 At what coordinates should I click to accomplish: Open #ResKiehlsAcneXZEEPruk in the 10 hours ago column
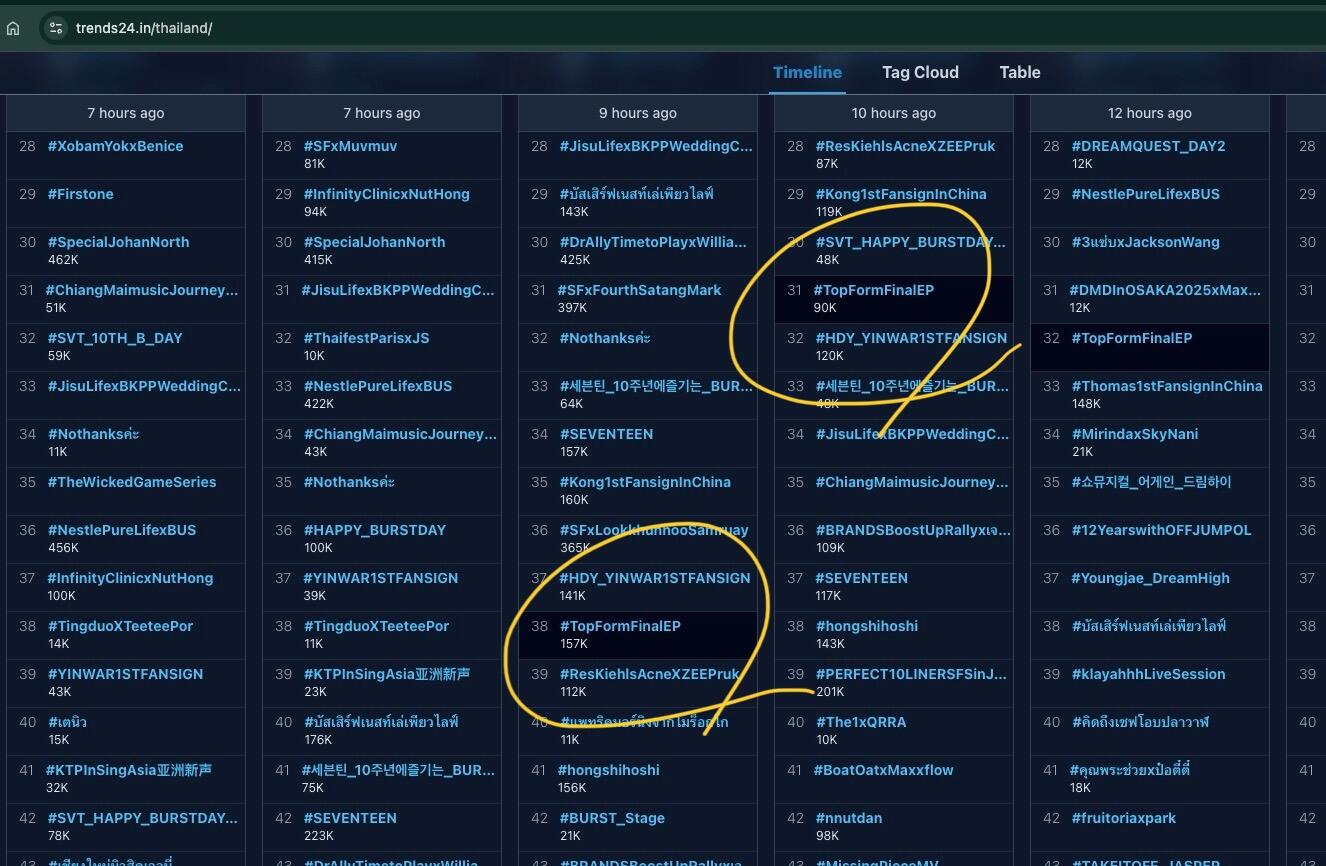[906, 146]
